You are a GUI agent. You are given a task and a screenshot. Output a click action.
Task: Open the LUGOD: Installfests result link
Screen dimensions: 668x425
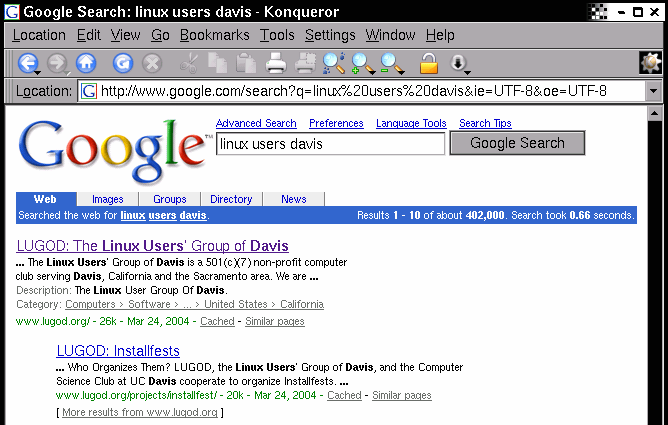pos(118,351)
